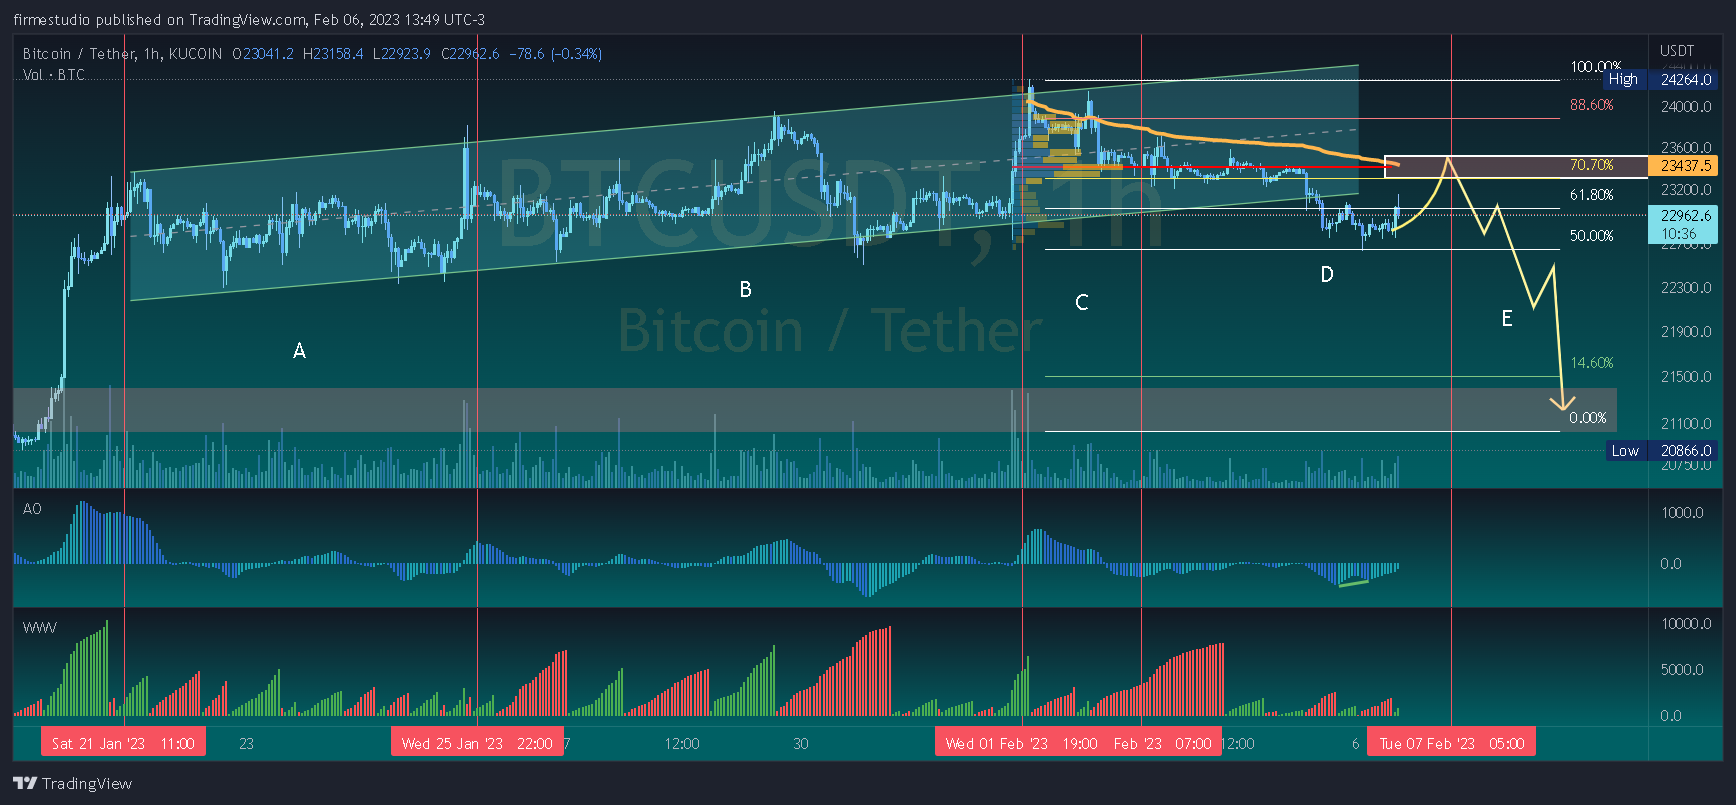Click the AO 1000.0 scale value

pyautogui.click(x=1682, y=512)
